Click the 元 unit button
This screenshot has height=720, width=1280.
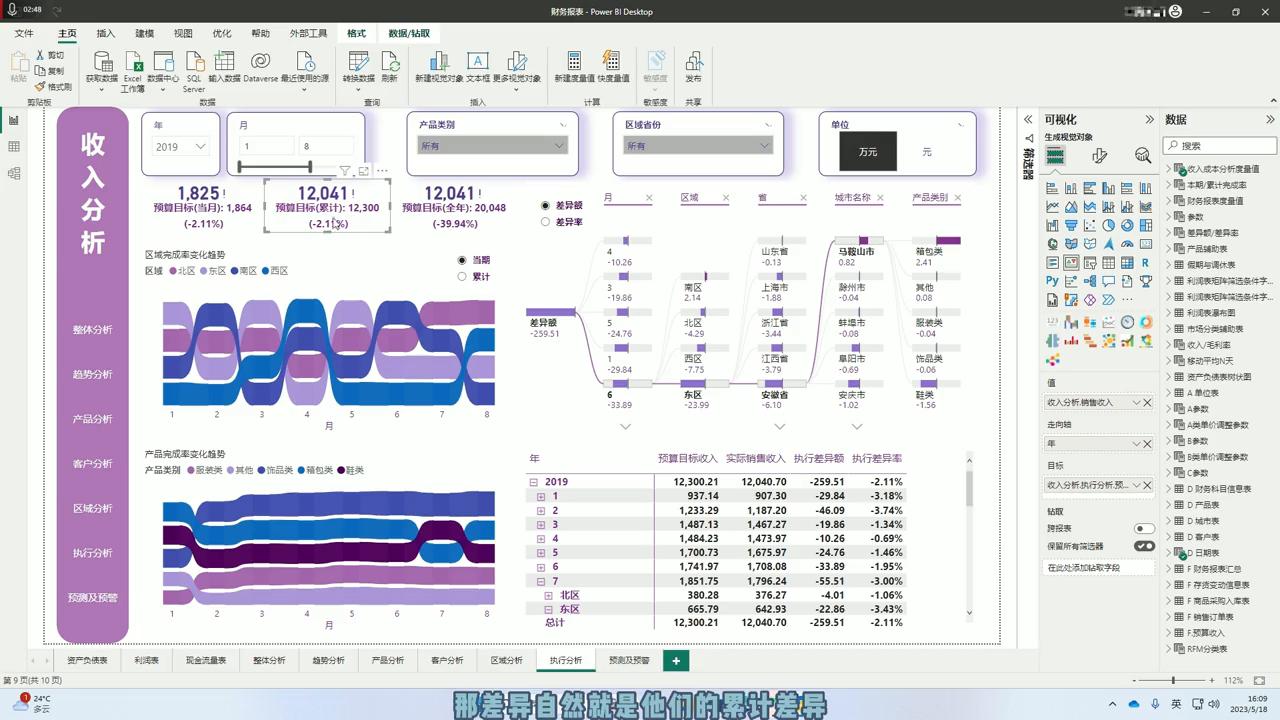(x=926, y=152)
